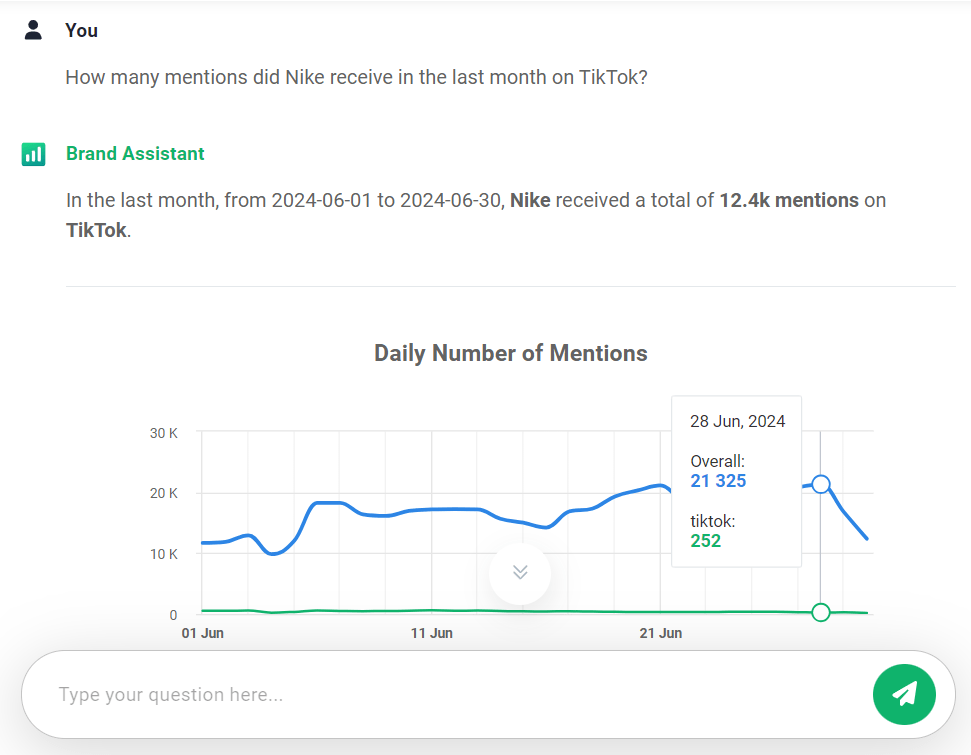Click the '28 Jun, 2024' tooltip date
The width and height of the screenshot is (971, 755).
(738, 421)
